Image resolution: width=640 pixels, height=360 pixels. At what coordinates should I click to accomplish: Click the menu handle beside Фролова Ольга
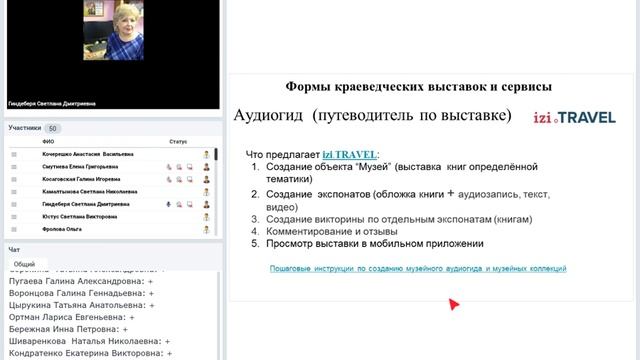tap(14, 229)
